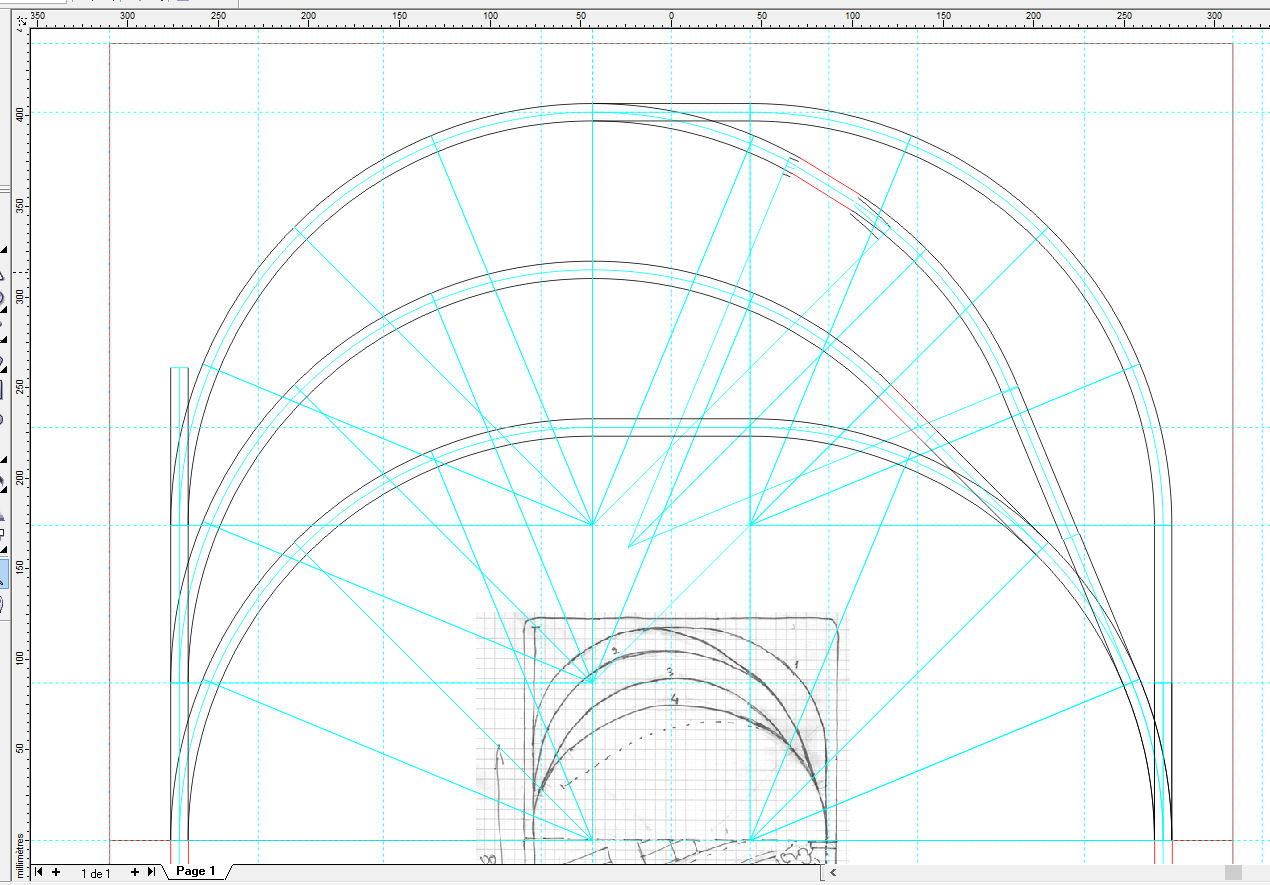Open the Page 1 tab
This screenshot has width=1270, height=885.
(195, 872)
